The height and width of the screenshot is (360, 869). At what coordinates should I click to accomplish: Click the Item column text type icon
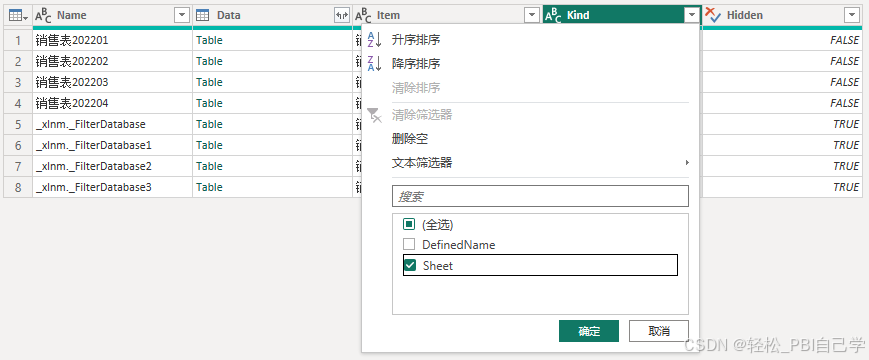coord(363,16)
